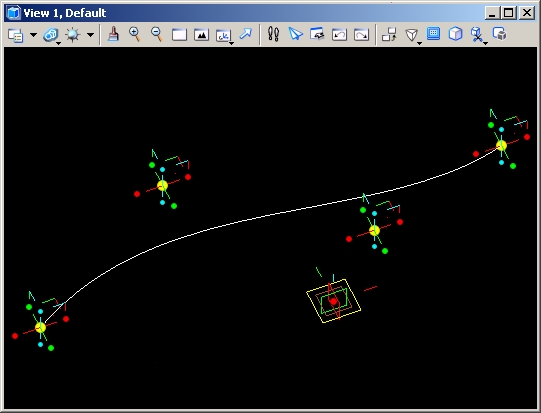Click the View Previous undo icon
Image resolution: width=541 pixels, height=413 pixels.
click(339, 35)
